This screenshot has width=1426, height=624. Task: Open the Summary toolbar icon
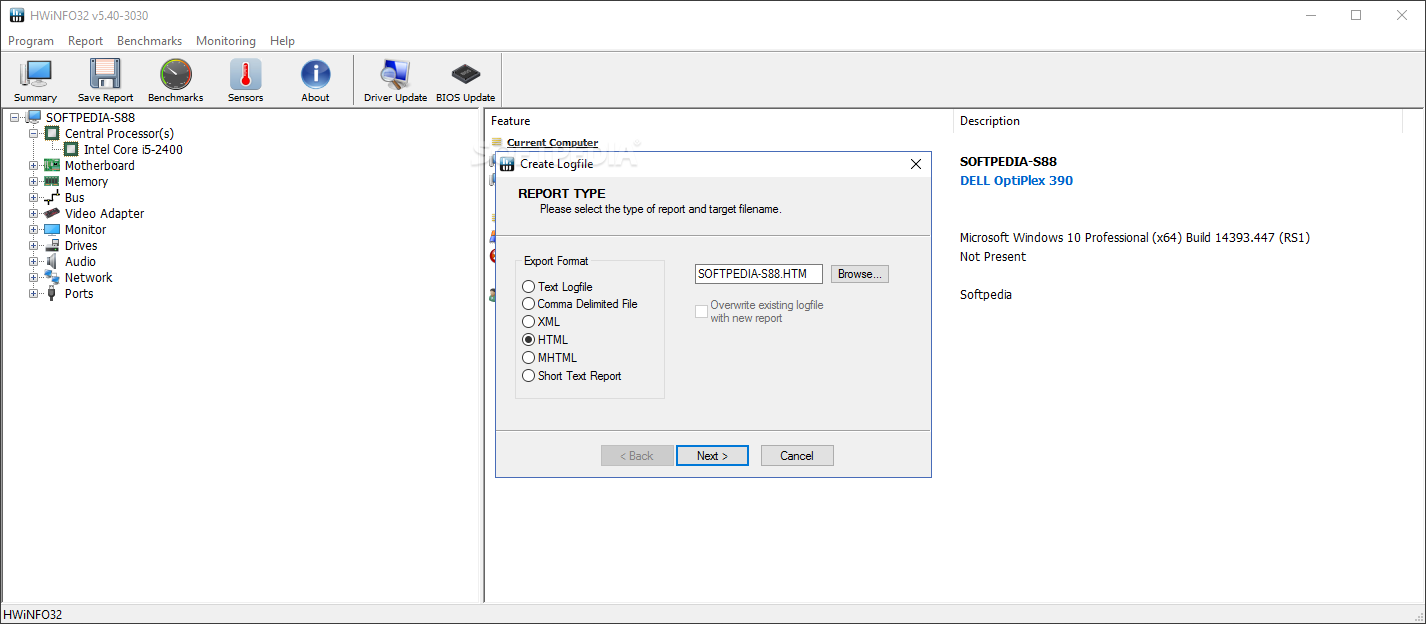tap(36, 74)
